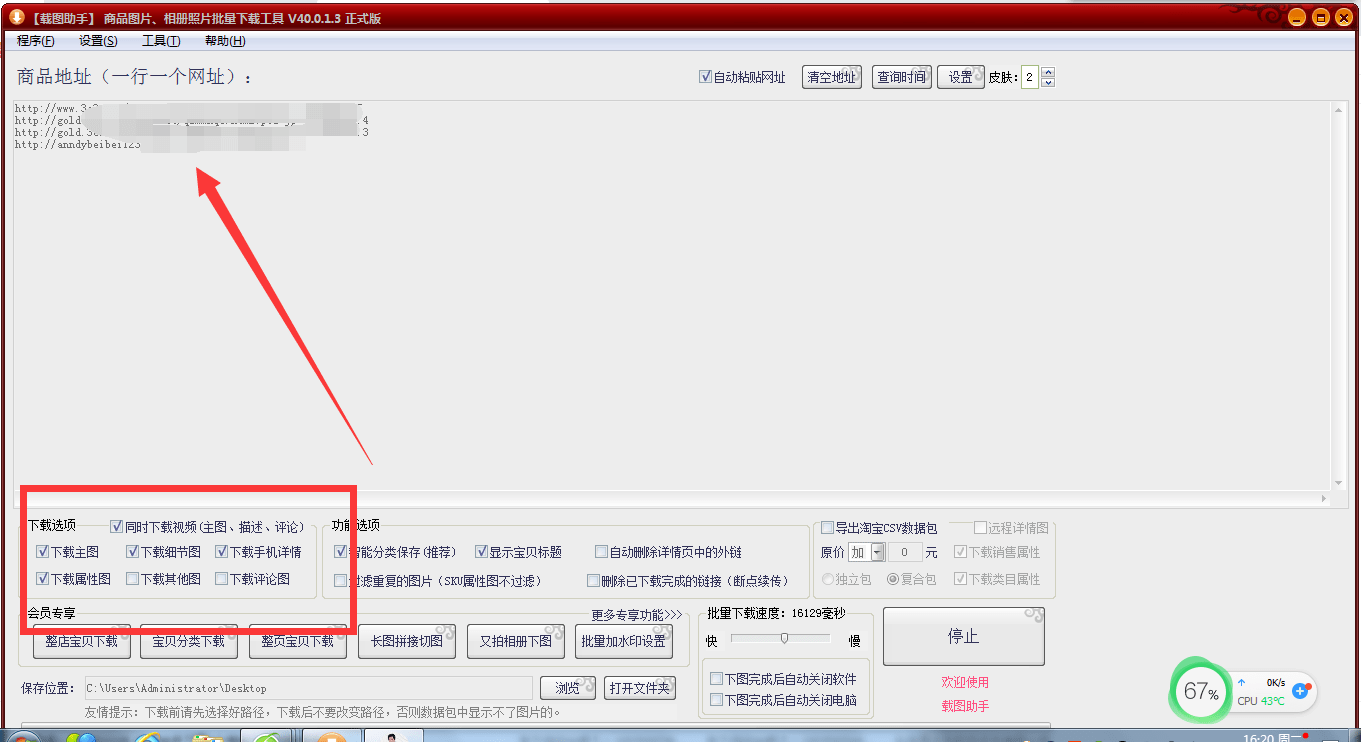Increase skin number with up arrow
This screenshot has width=1361, height=742.
(1048, 72)
